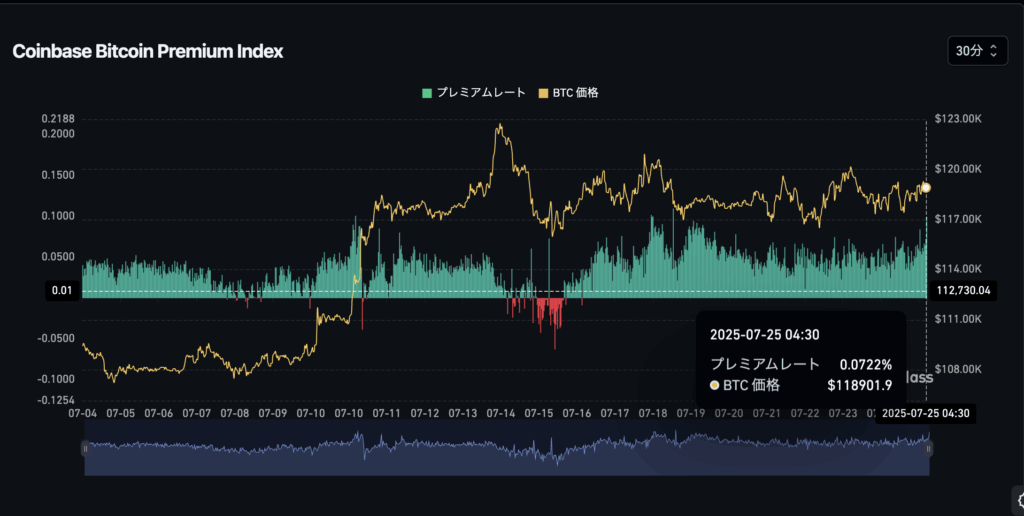Viewport: 1024px width, 516px height.
Task: Click the $123.00K price axis label
Action: (958, 119)
